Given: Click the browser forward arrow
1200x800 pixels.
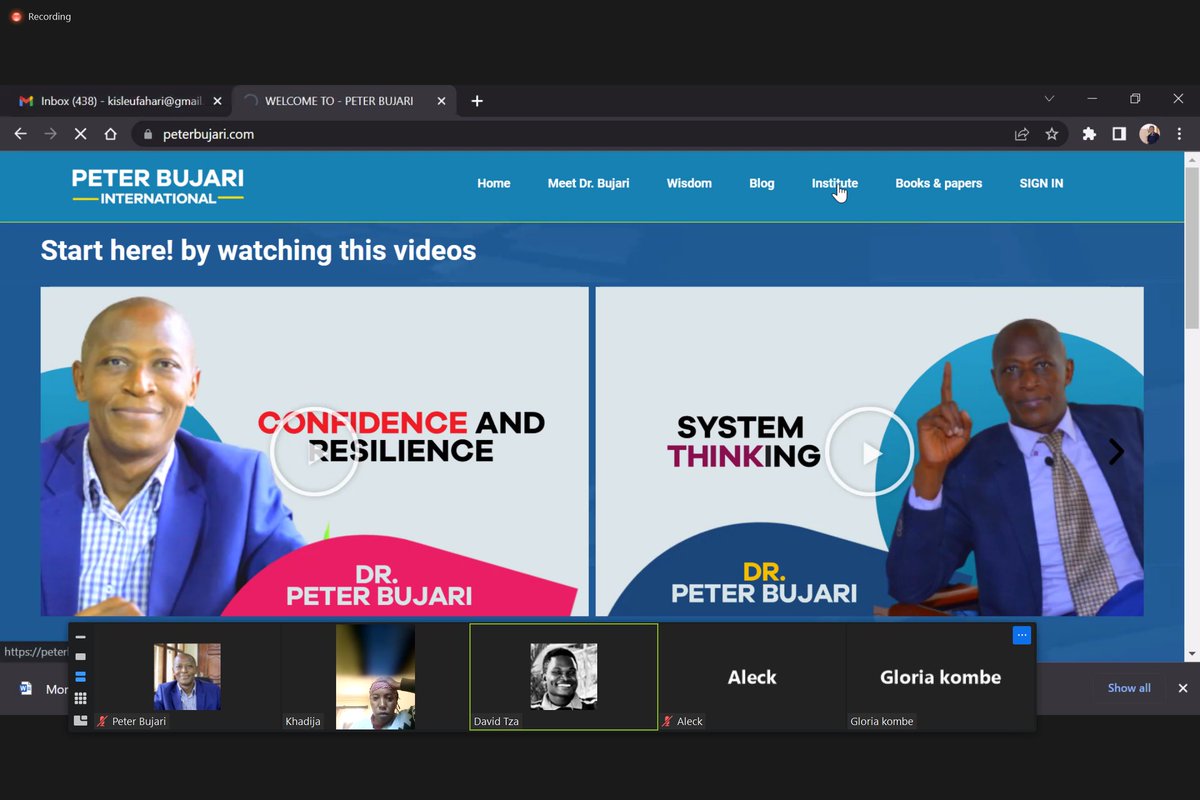Looking at the screenshot, I should pos(51,134).
